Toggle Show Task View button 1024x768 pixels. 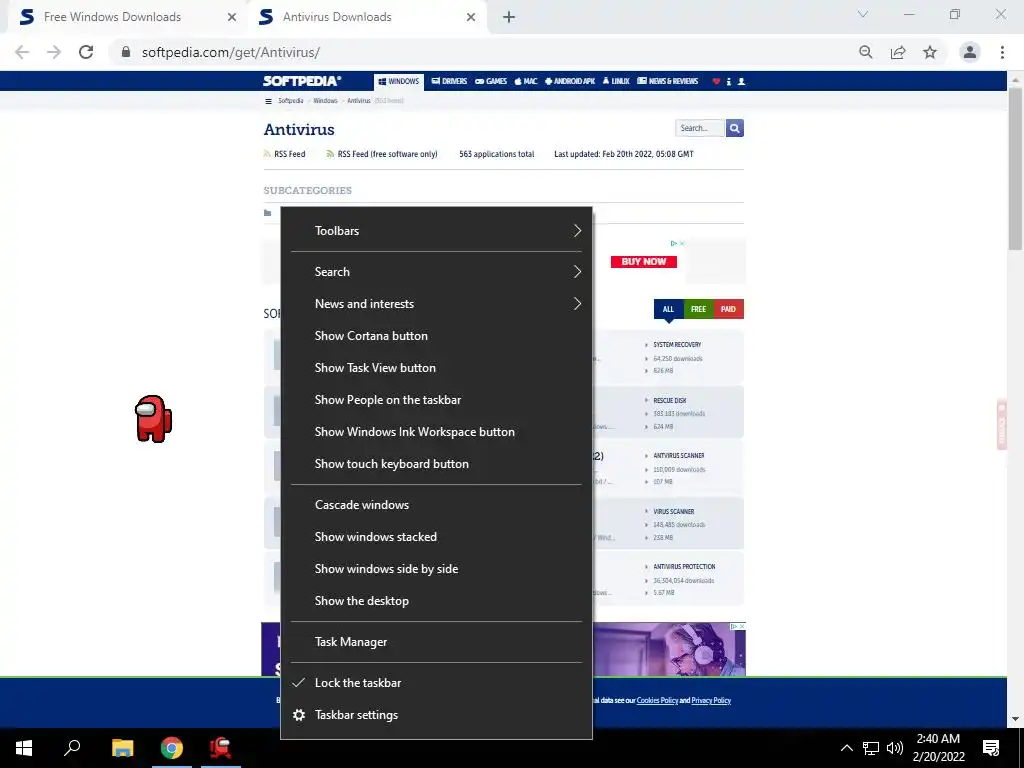pyautogui.click(x=436, y=368)
